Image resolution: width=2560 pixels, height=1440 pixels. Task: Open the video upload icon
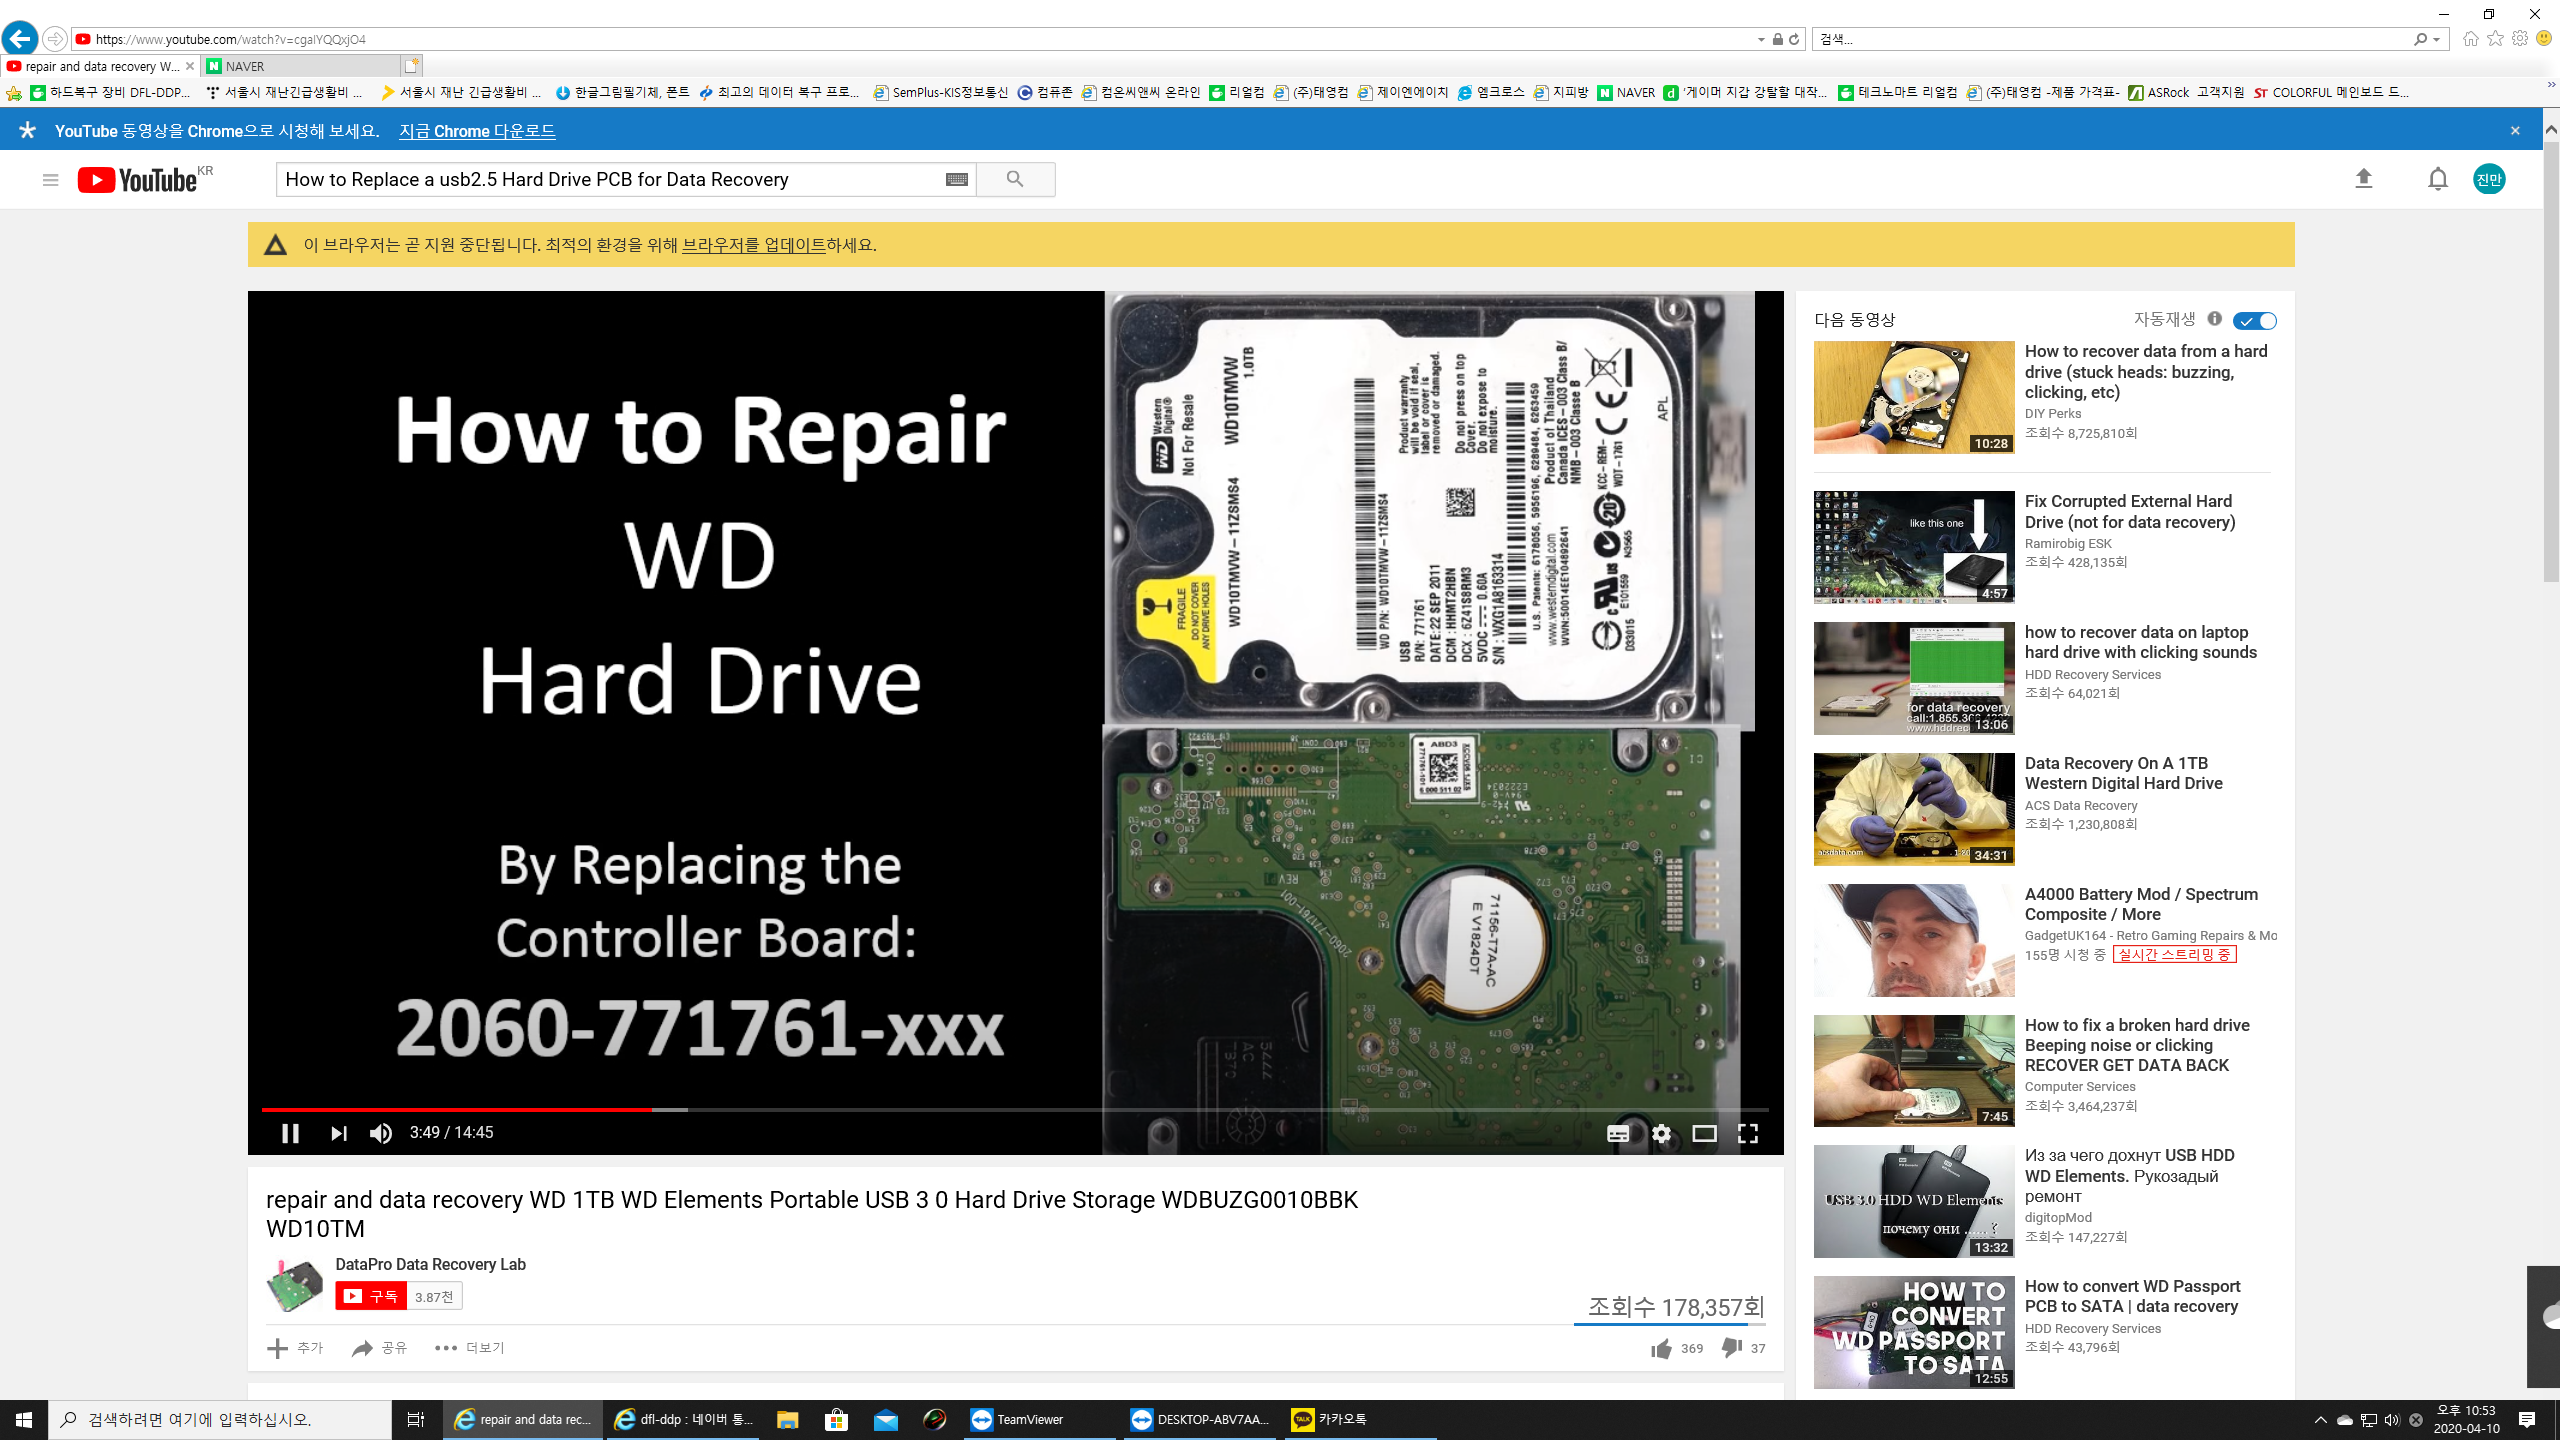pyautogui.click(x=2364, y=179)
